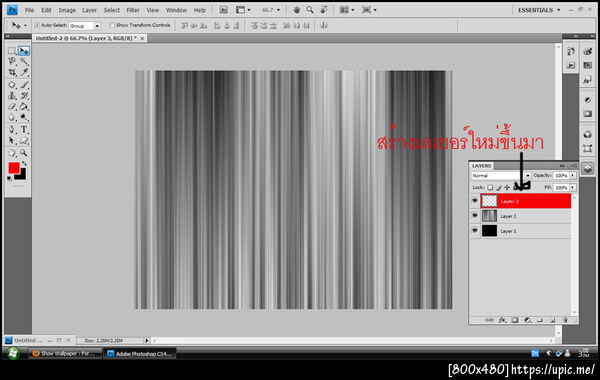
Task: Select the Spot Healing Brush tool
Action: pyautogui.click(x=12, y=85)
